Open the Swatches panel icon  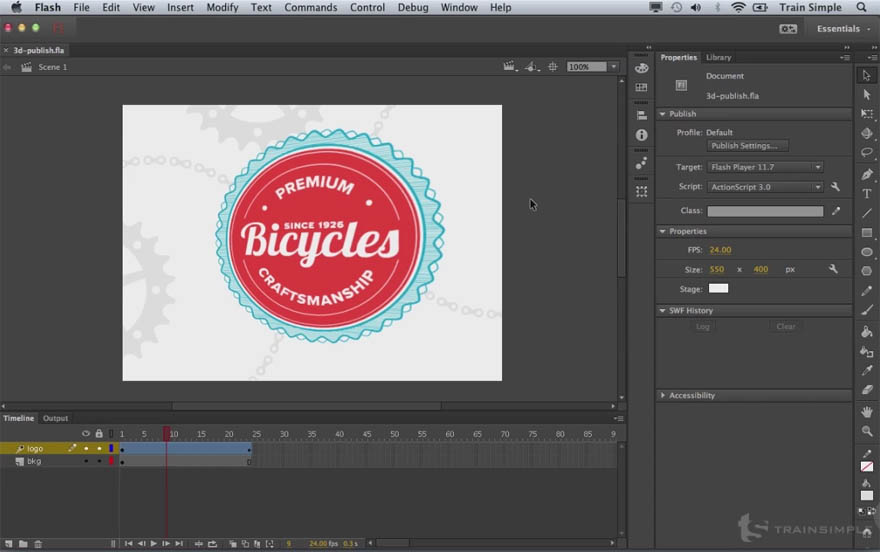click(641, 88)
